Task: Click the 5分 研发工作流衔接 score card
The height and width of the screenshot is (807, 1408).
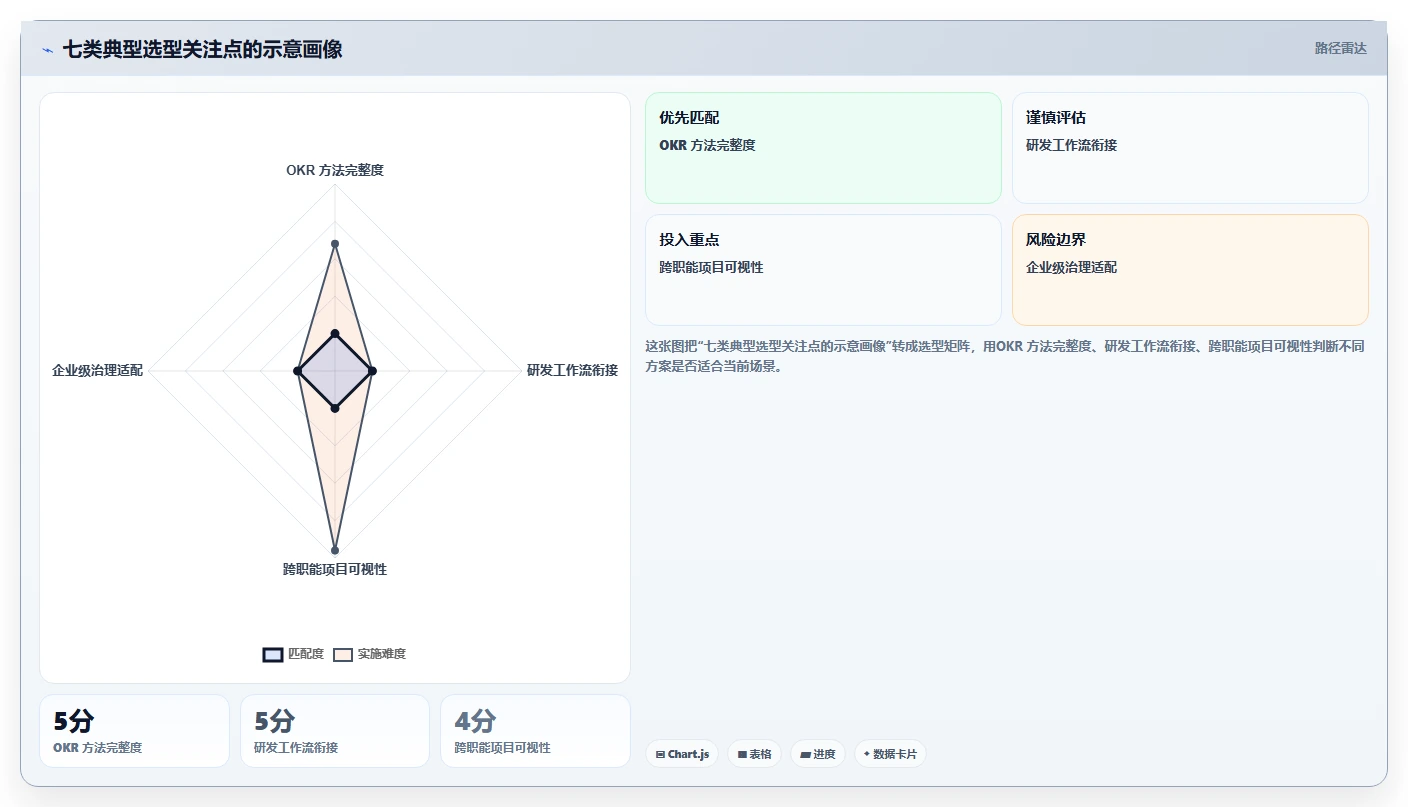Action: pos(335,731)
